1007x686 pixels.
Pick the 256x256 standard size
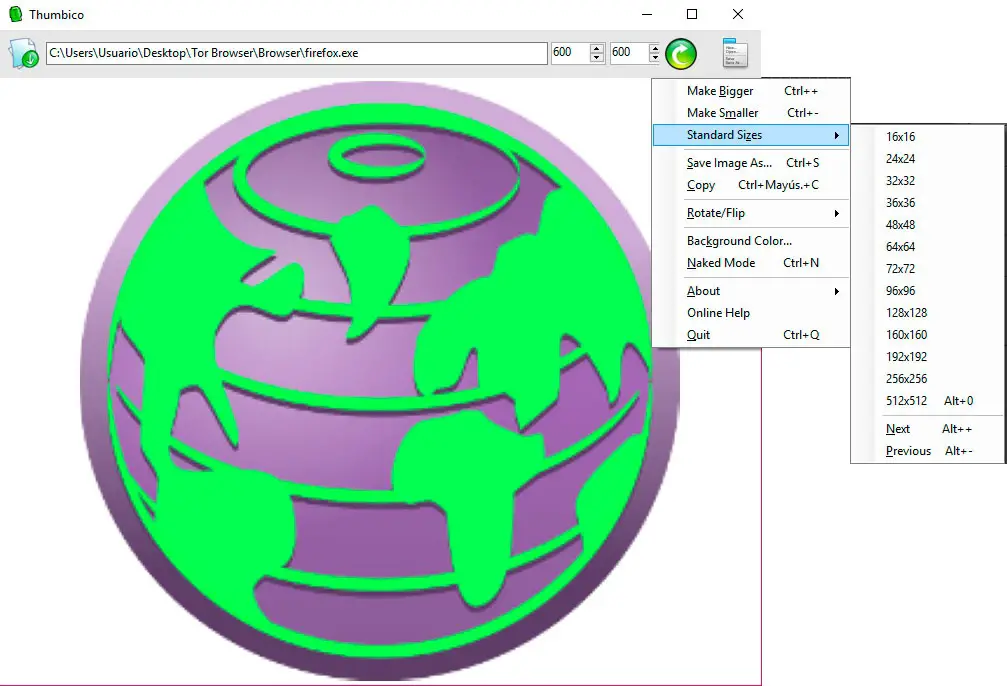coord(927,379)
